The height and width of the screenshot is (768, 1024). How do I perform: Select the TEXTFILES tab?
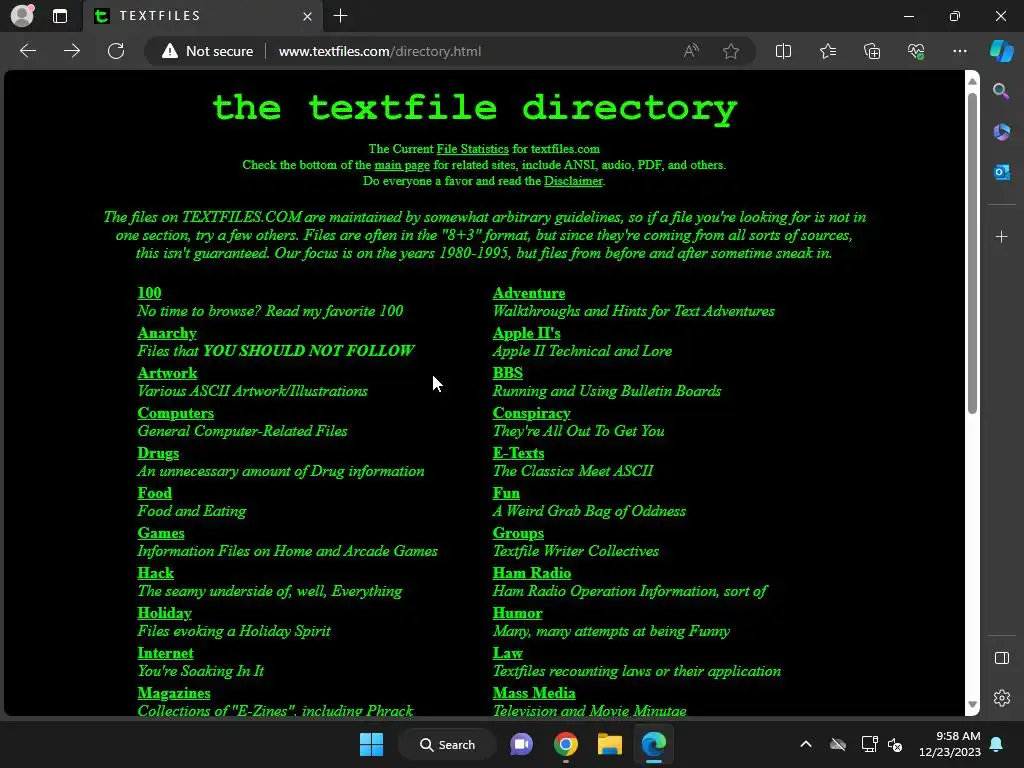click(x=202, y=16)
